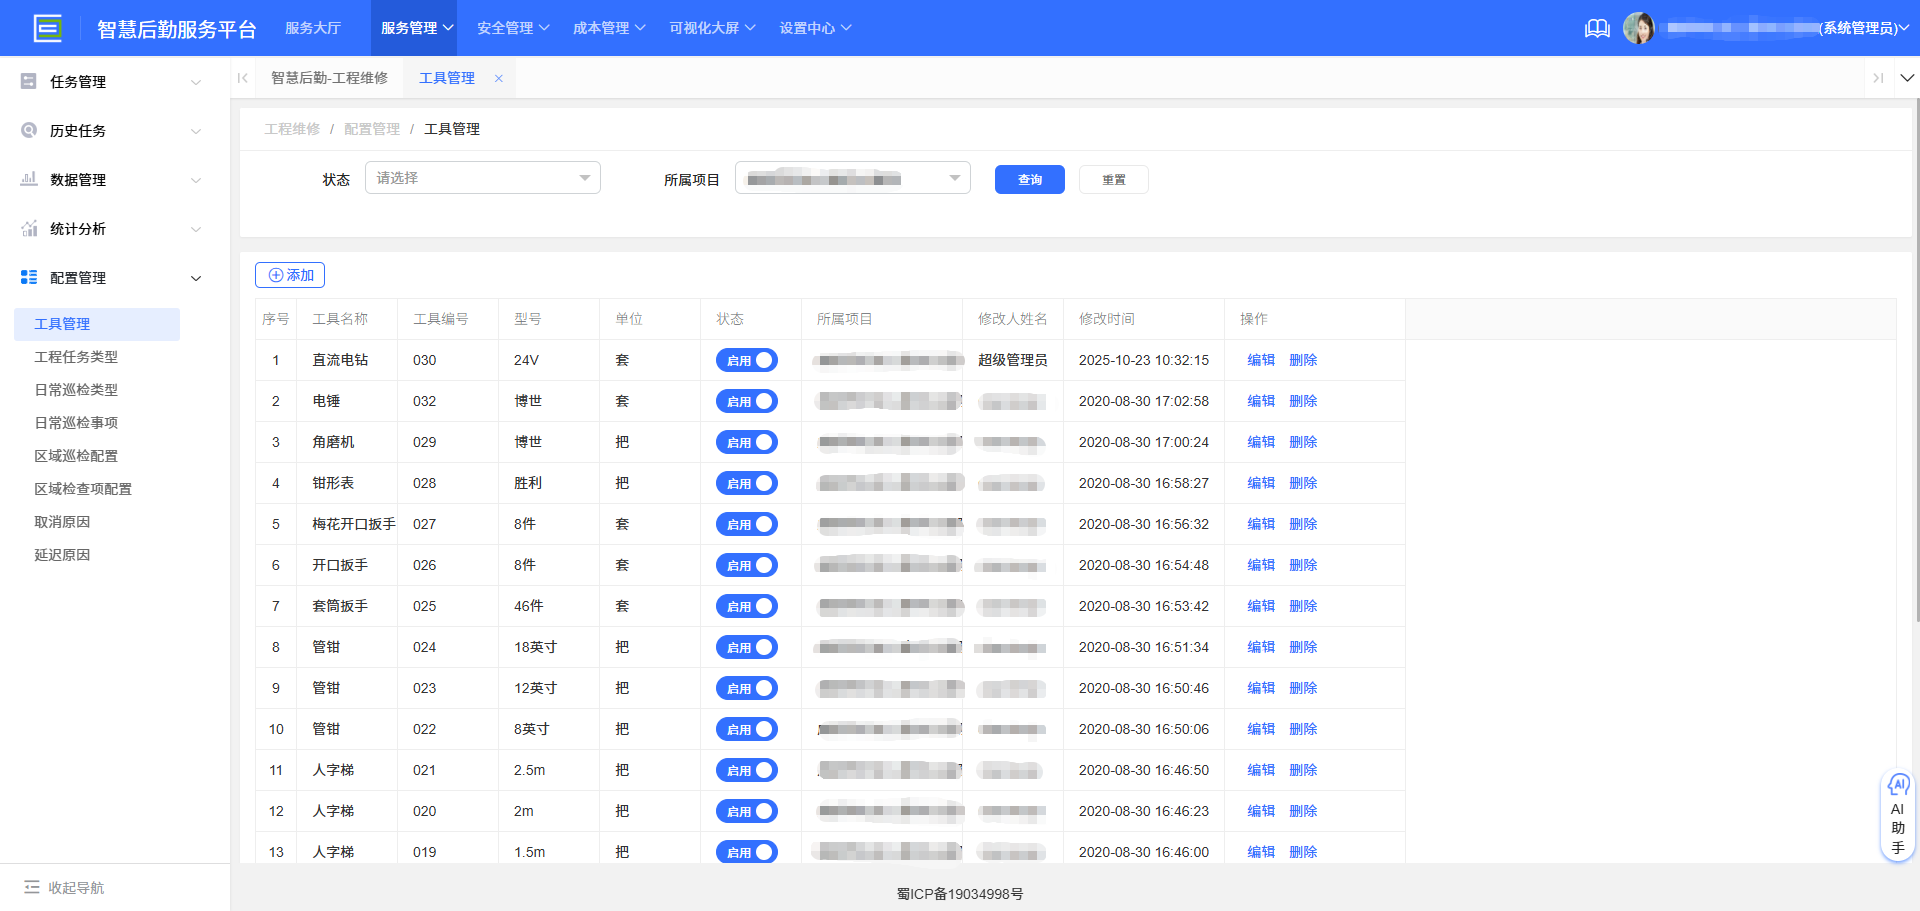The width and height of the screenshot is (1920, 911).
Task: Open the 所属项目 dropdown
Action: pyautogui.click(x=851, y=177)
